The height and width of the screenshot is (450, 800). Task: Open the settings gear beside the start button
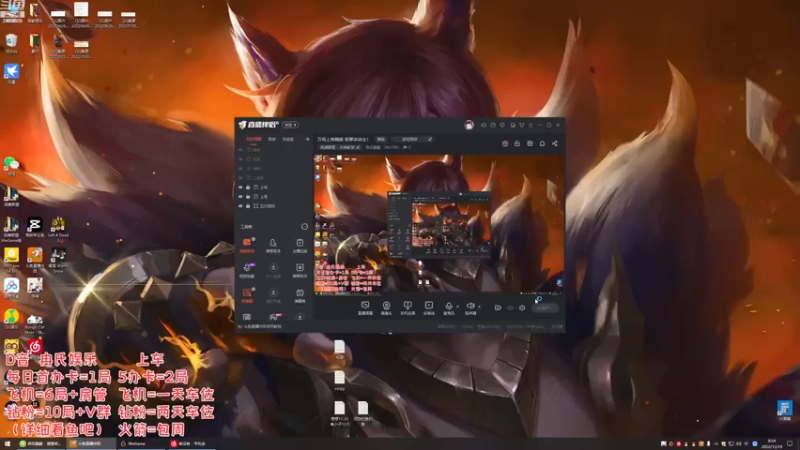click(x=522, y=308)
